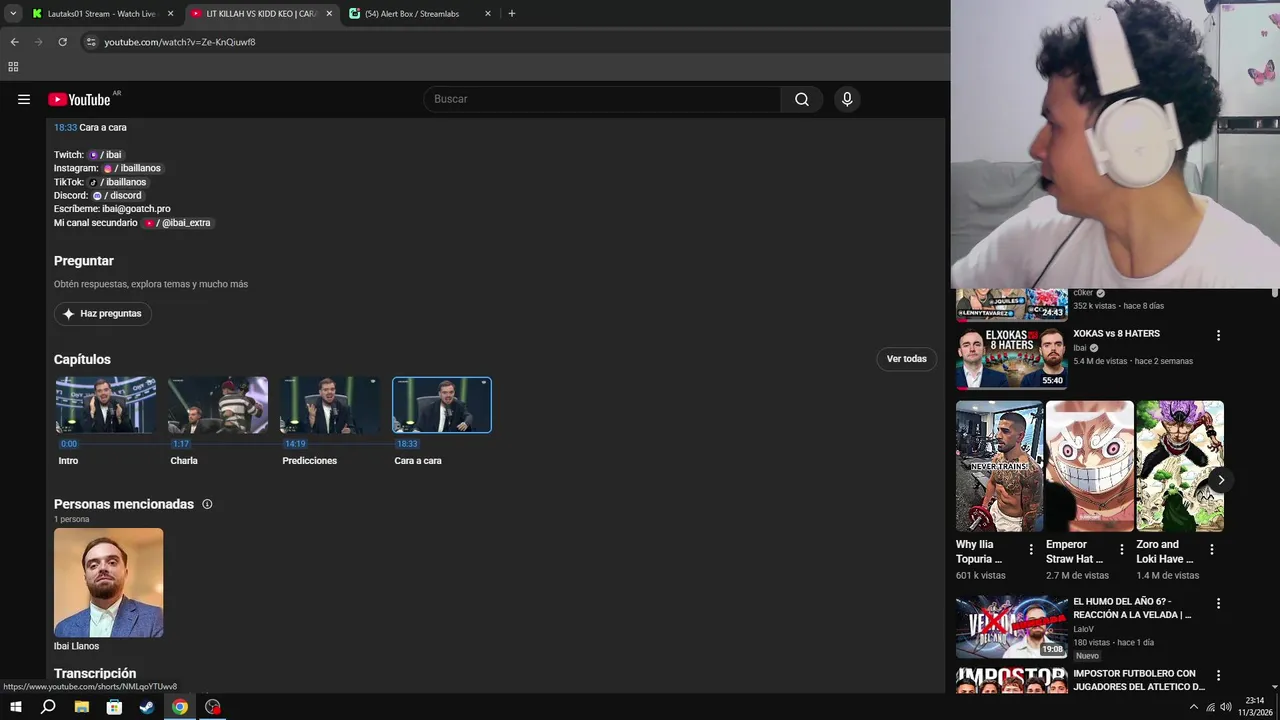Open Steam from the taskbar

point(147,707)
